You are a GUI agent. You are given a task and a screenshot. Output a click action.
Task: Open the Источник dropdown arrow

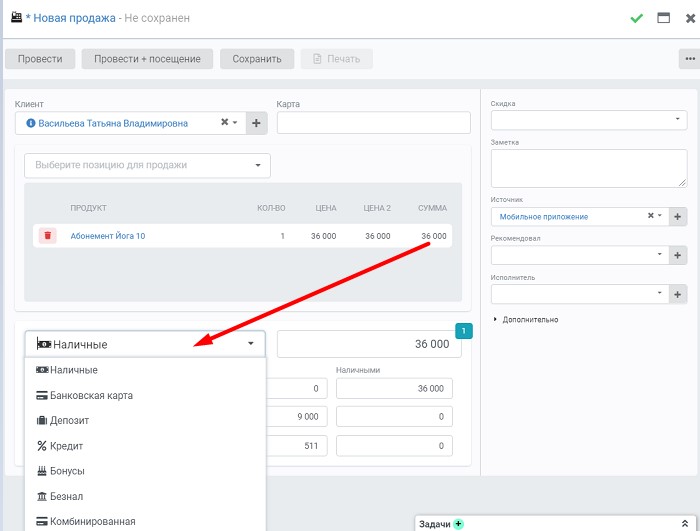click(x=660, y=216)
